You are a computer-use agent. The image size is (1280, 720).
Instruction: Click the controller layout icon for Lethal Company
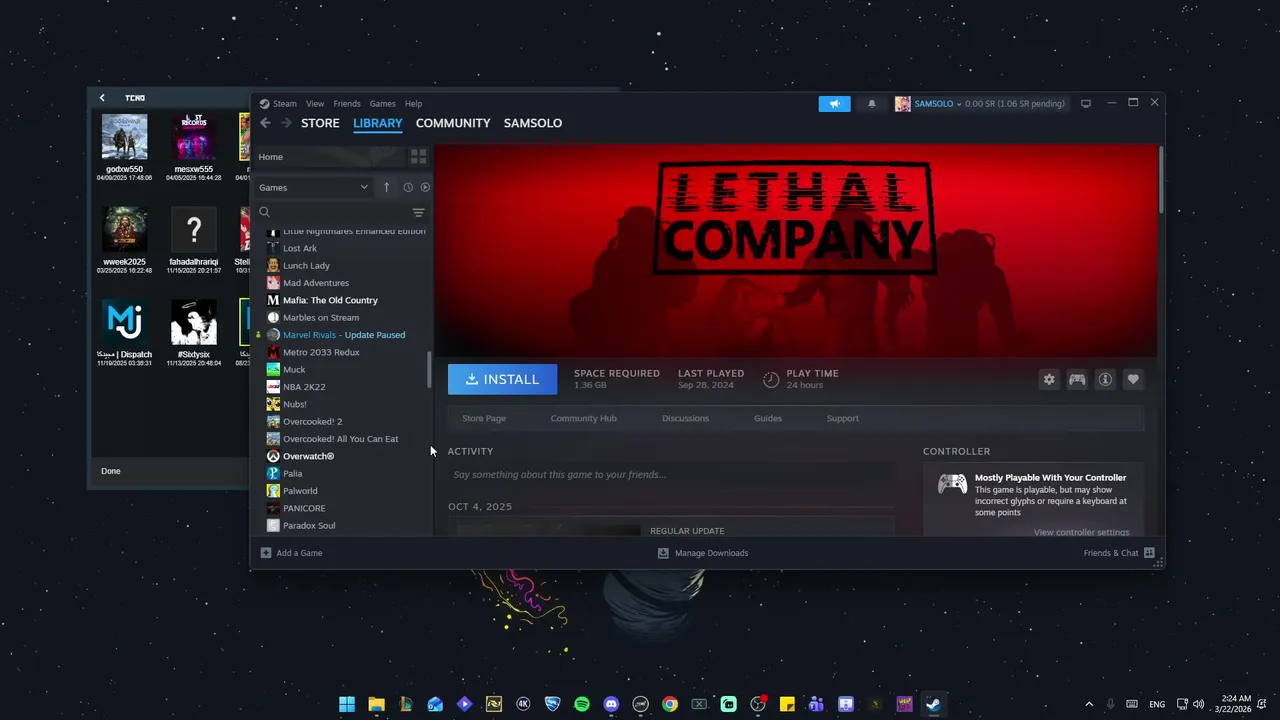click(x=1077, y=379)
